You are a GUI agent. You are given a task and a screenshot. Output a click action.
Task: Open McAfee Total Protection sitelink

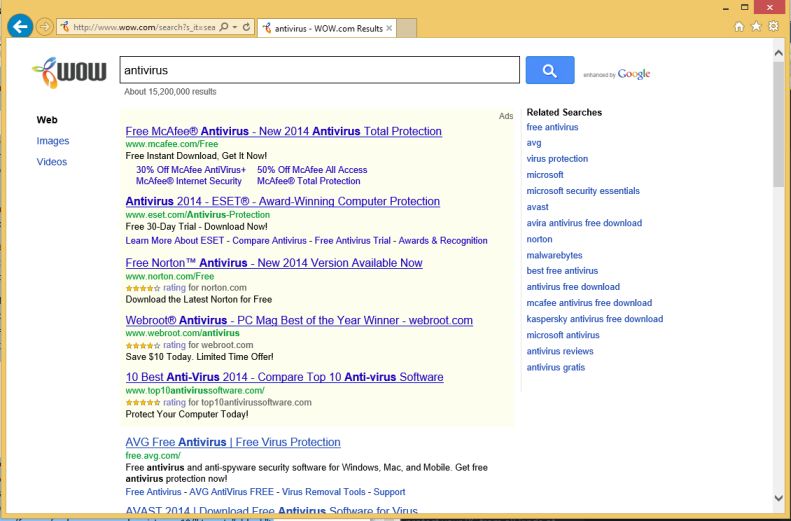309,181
